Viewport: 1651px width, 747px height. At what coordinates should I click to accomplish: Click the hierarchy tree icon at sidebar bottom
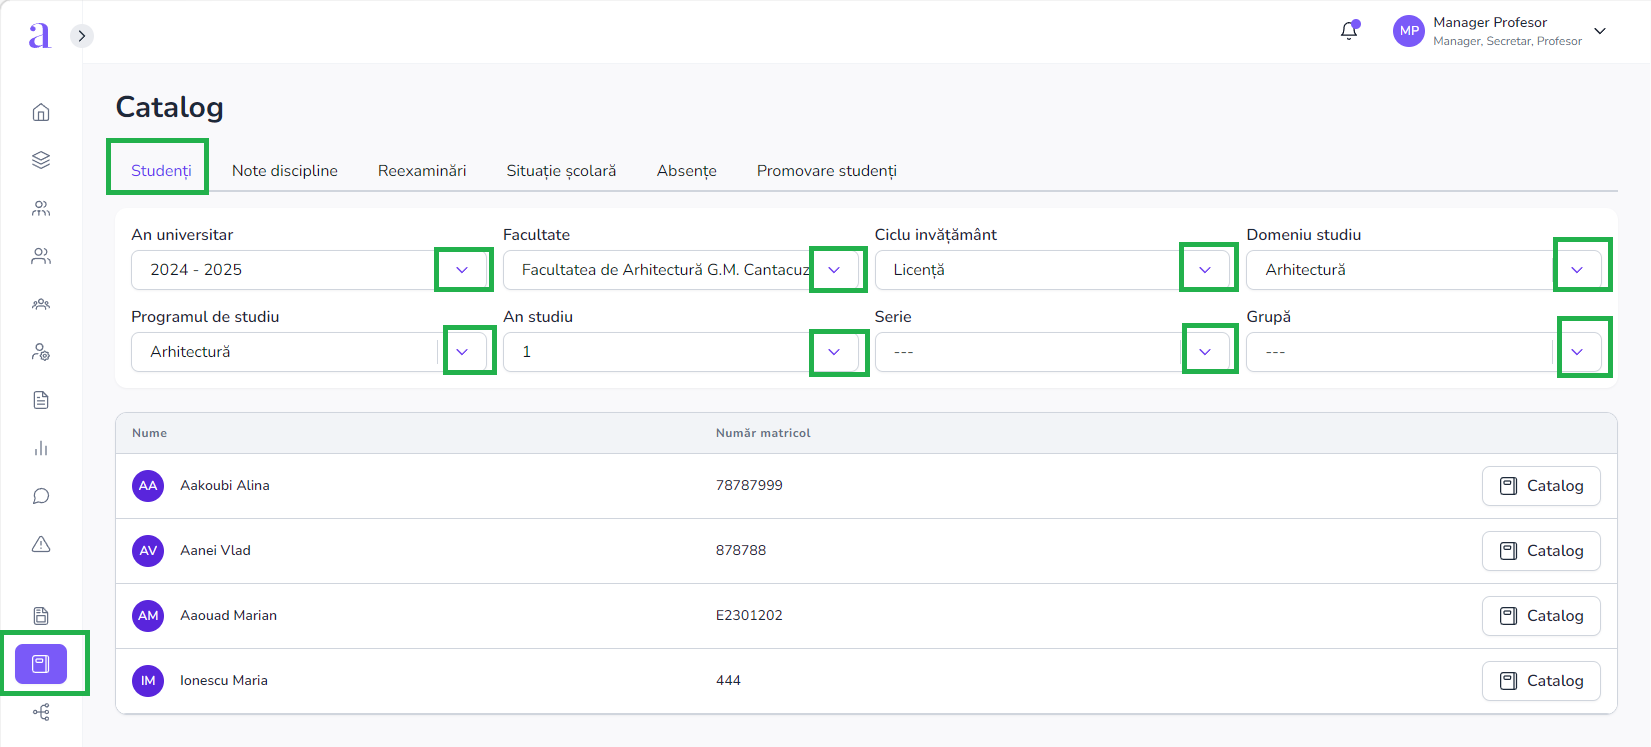click(41, 712)
